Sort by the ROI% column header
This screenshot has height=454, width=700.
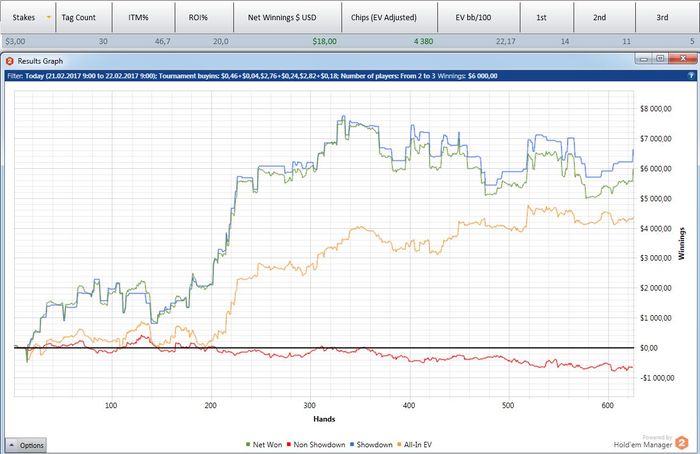click(x=204, y=17)
